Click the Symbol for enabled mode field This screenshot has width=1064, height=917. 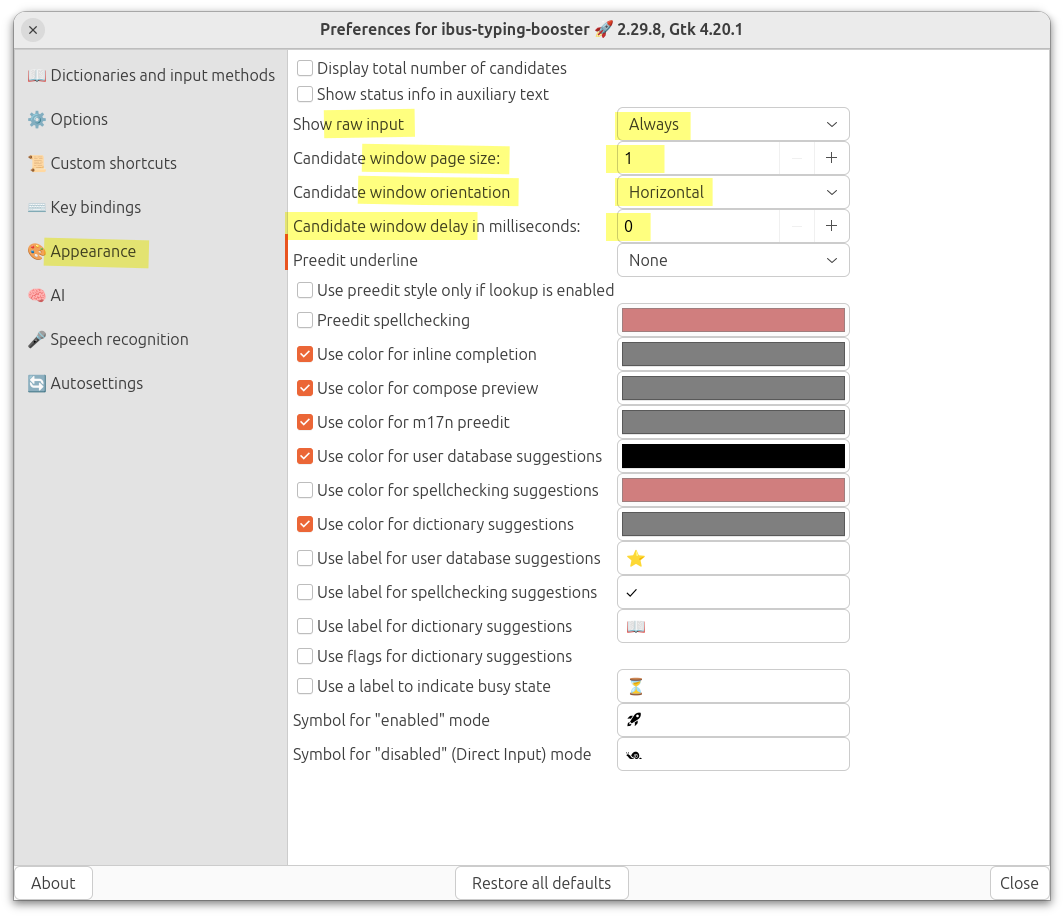pyautogui.click(x=733, y=720)
